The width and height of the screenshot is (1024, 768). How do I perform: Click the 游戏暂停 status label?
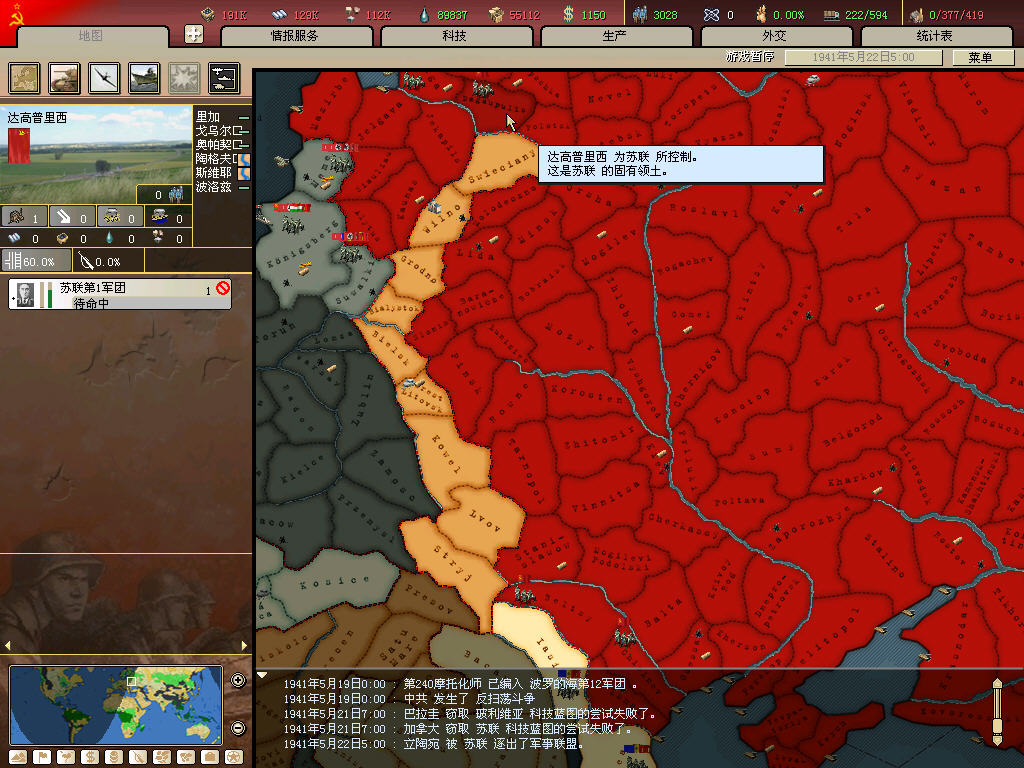(750, 57)
